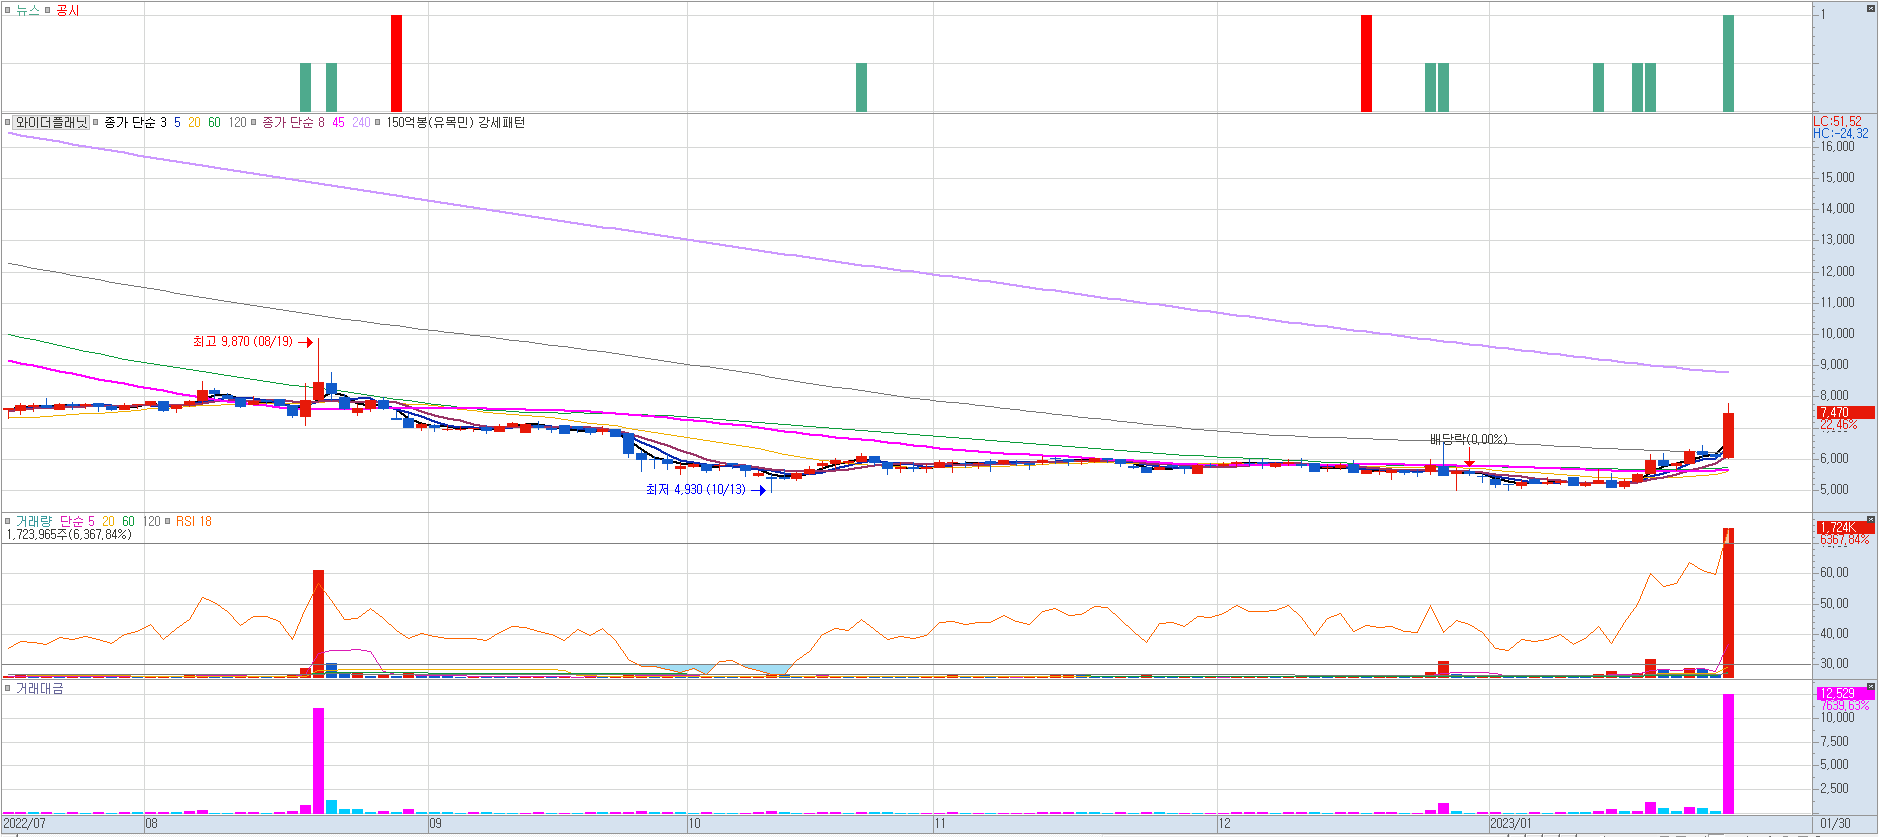Screen dimensions: 1879x837
Task: Click the 7,500 trading value axis label
Action: (x=1835, y=741)
